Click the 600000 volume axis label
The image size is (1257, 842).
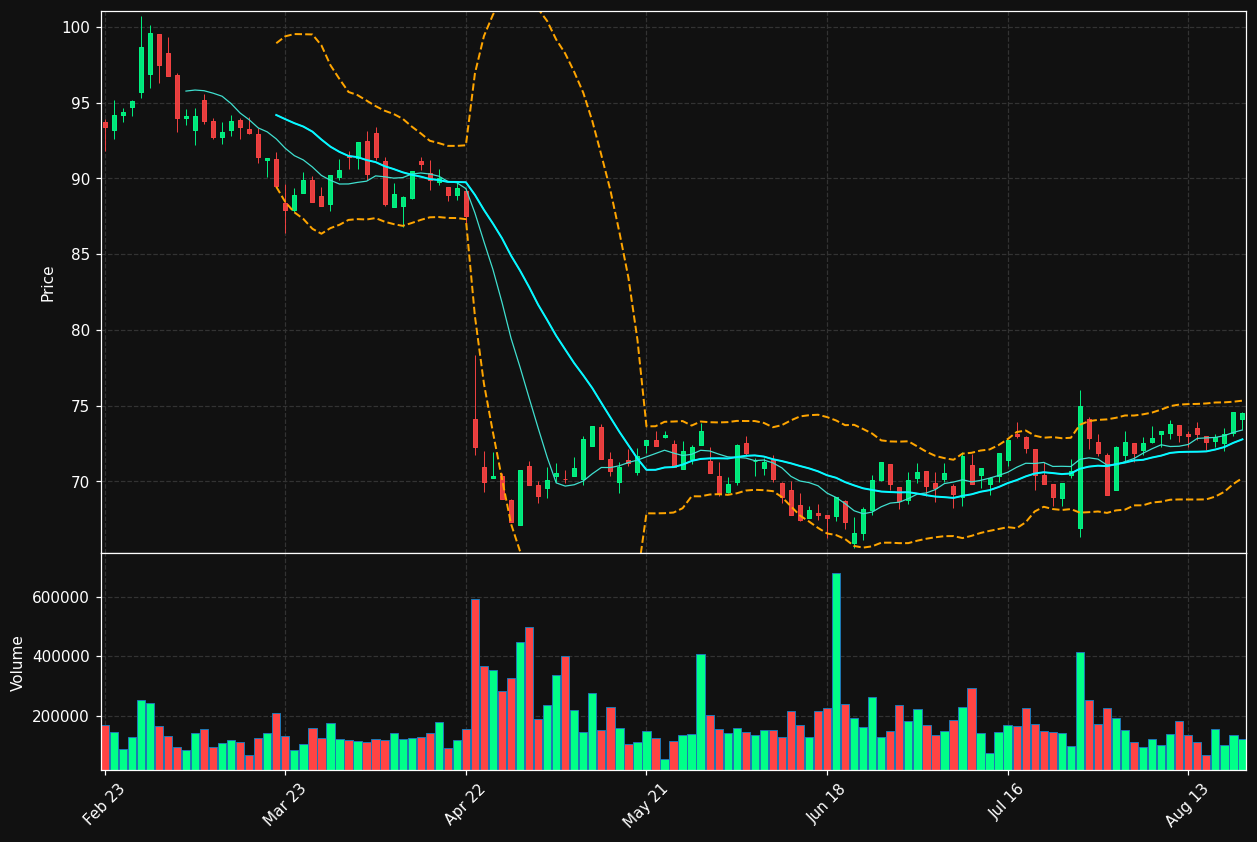pos(61,598)
